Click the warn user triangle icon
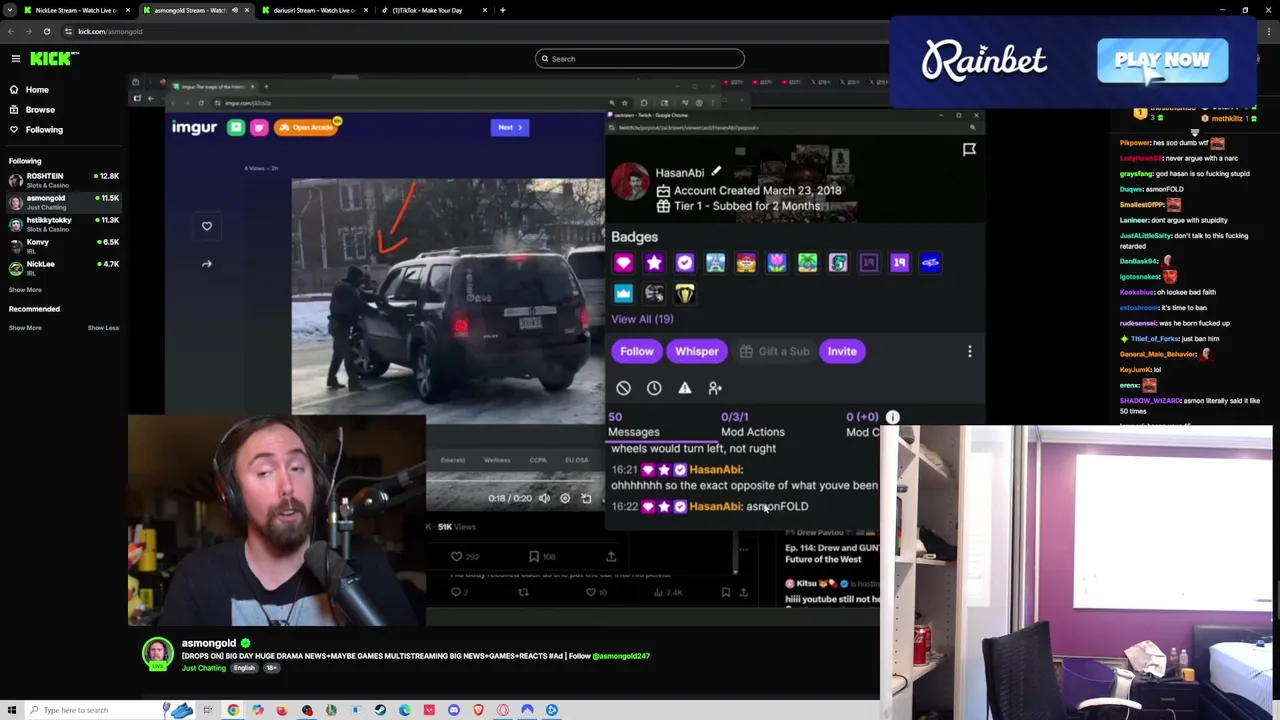This screenshot has width=1280, height=720. 685,388
